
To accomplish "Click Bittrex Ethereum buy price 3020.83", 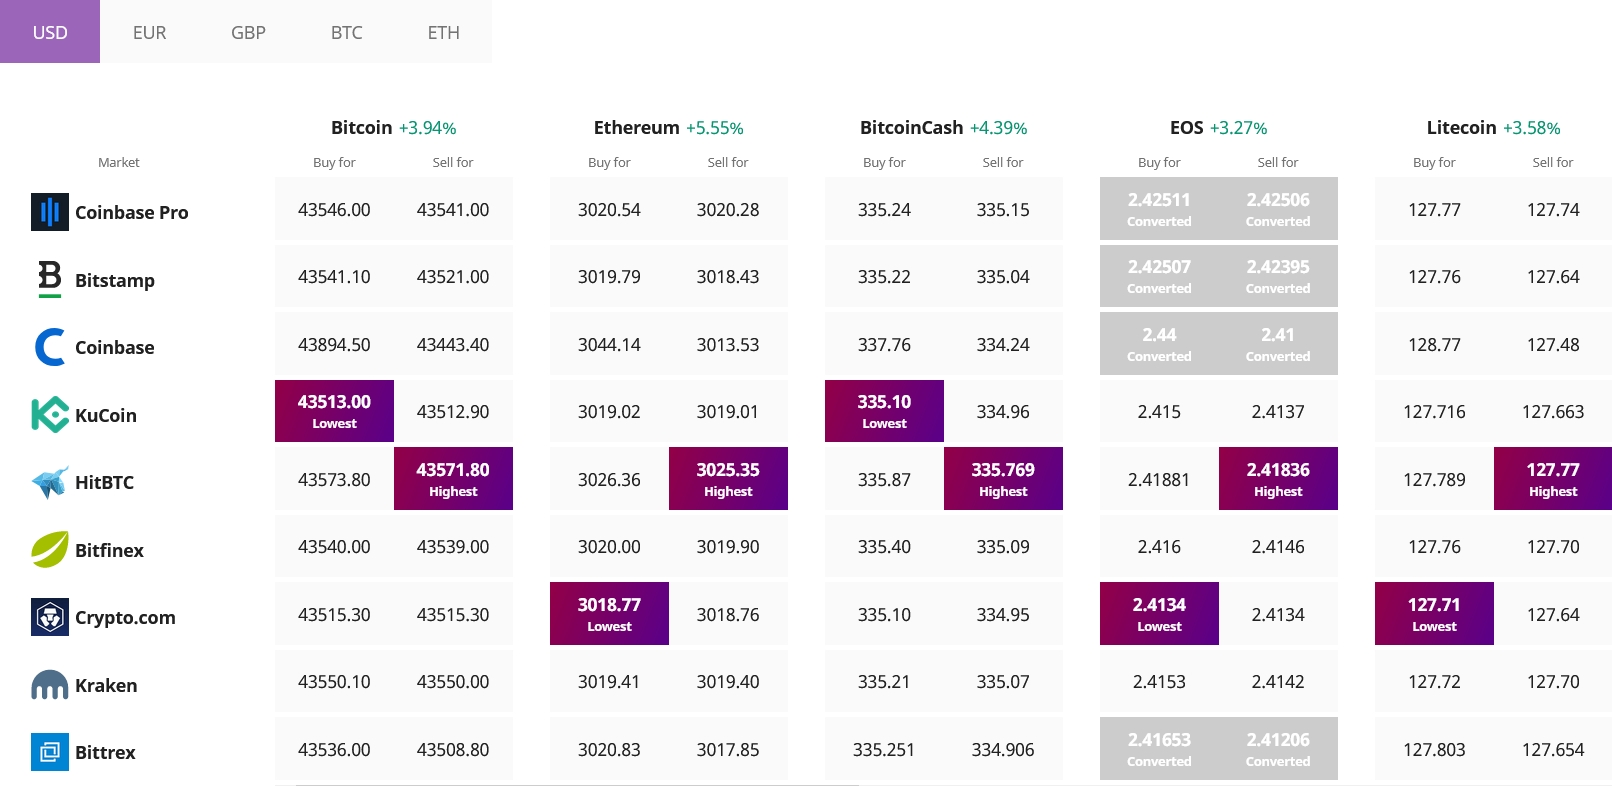I will pos(609,750).
